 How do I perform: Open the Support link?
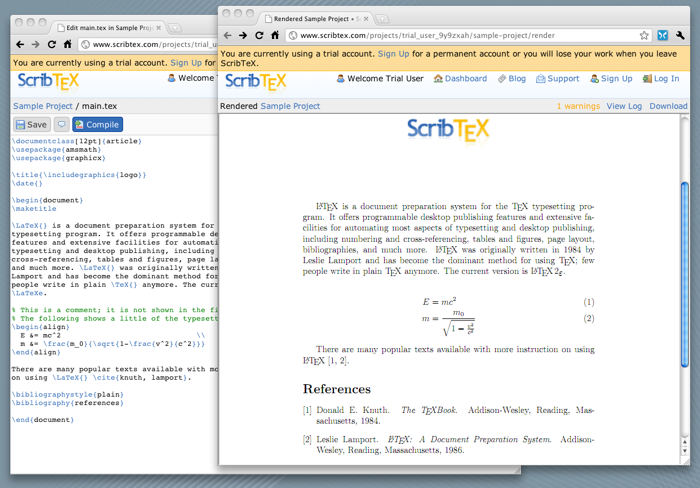pyautogui.click(x=558, y=79)
